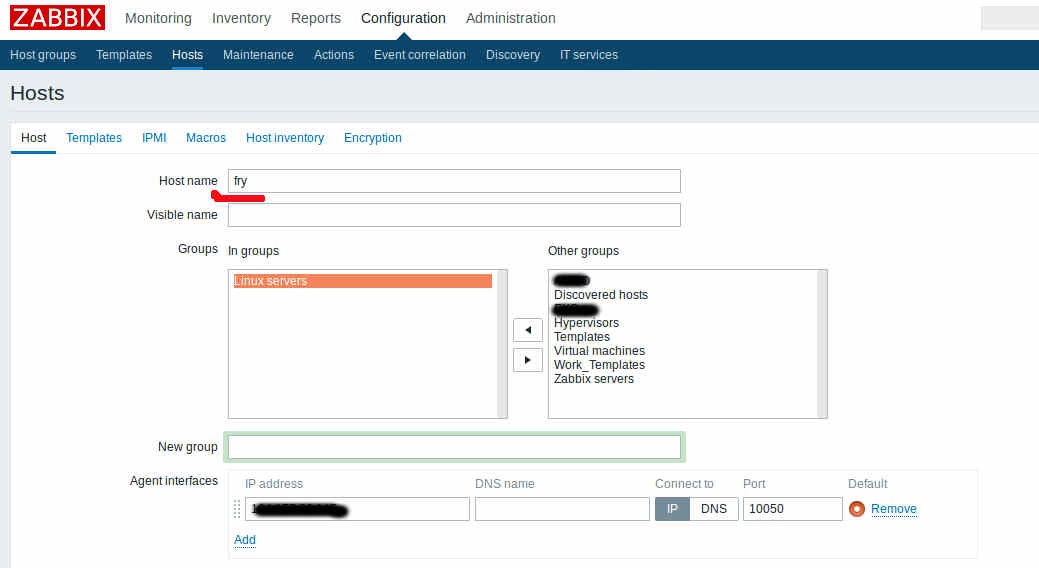Click the Zabbix logo
1039x568 pixels.
pyautogui.click(x=58, y=18)
